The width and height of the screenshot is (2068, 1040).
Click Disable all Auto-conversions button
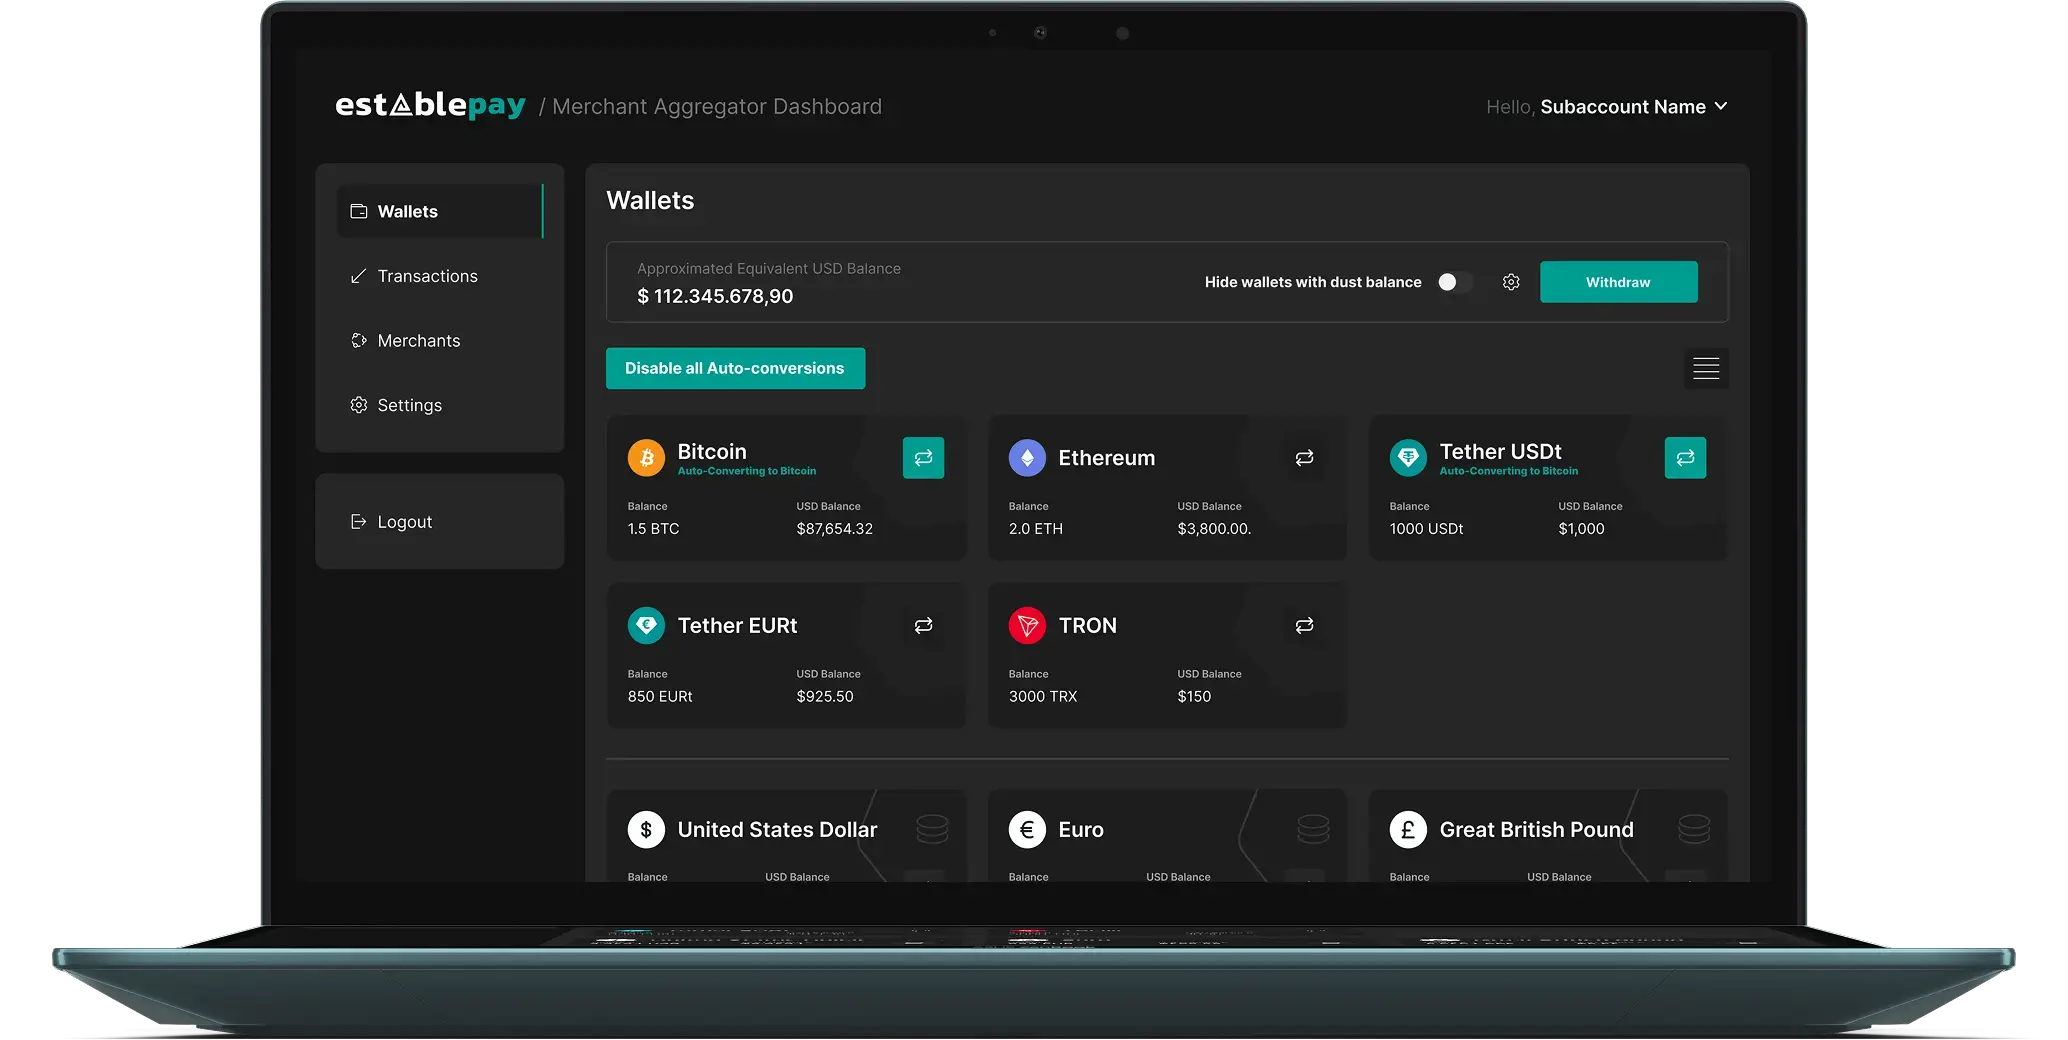pyautogui.click(x=735, y=368)
